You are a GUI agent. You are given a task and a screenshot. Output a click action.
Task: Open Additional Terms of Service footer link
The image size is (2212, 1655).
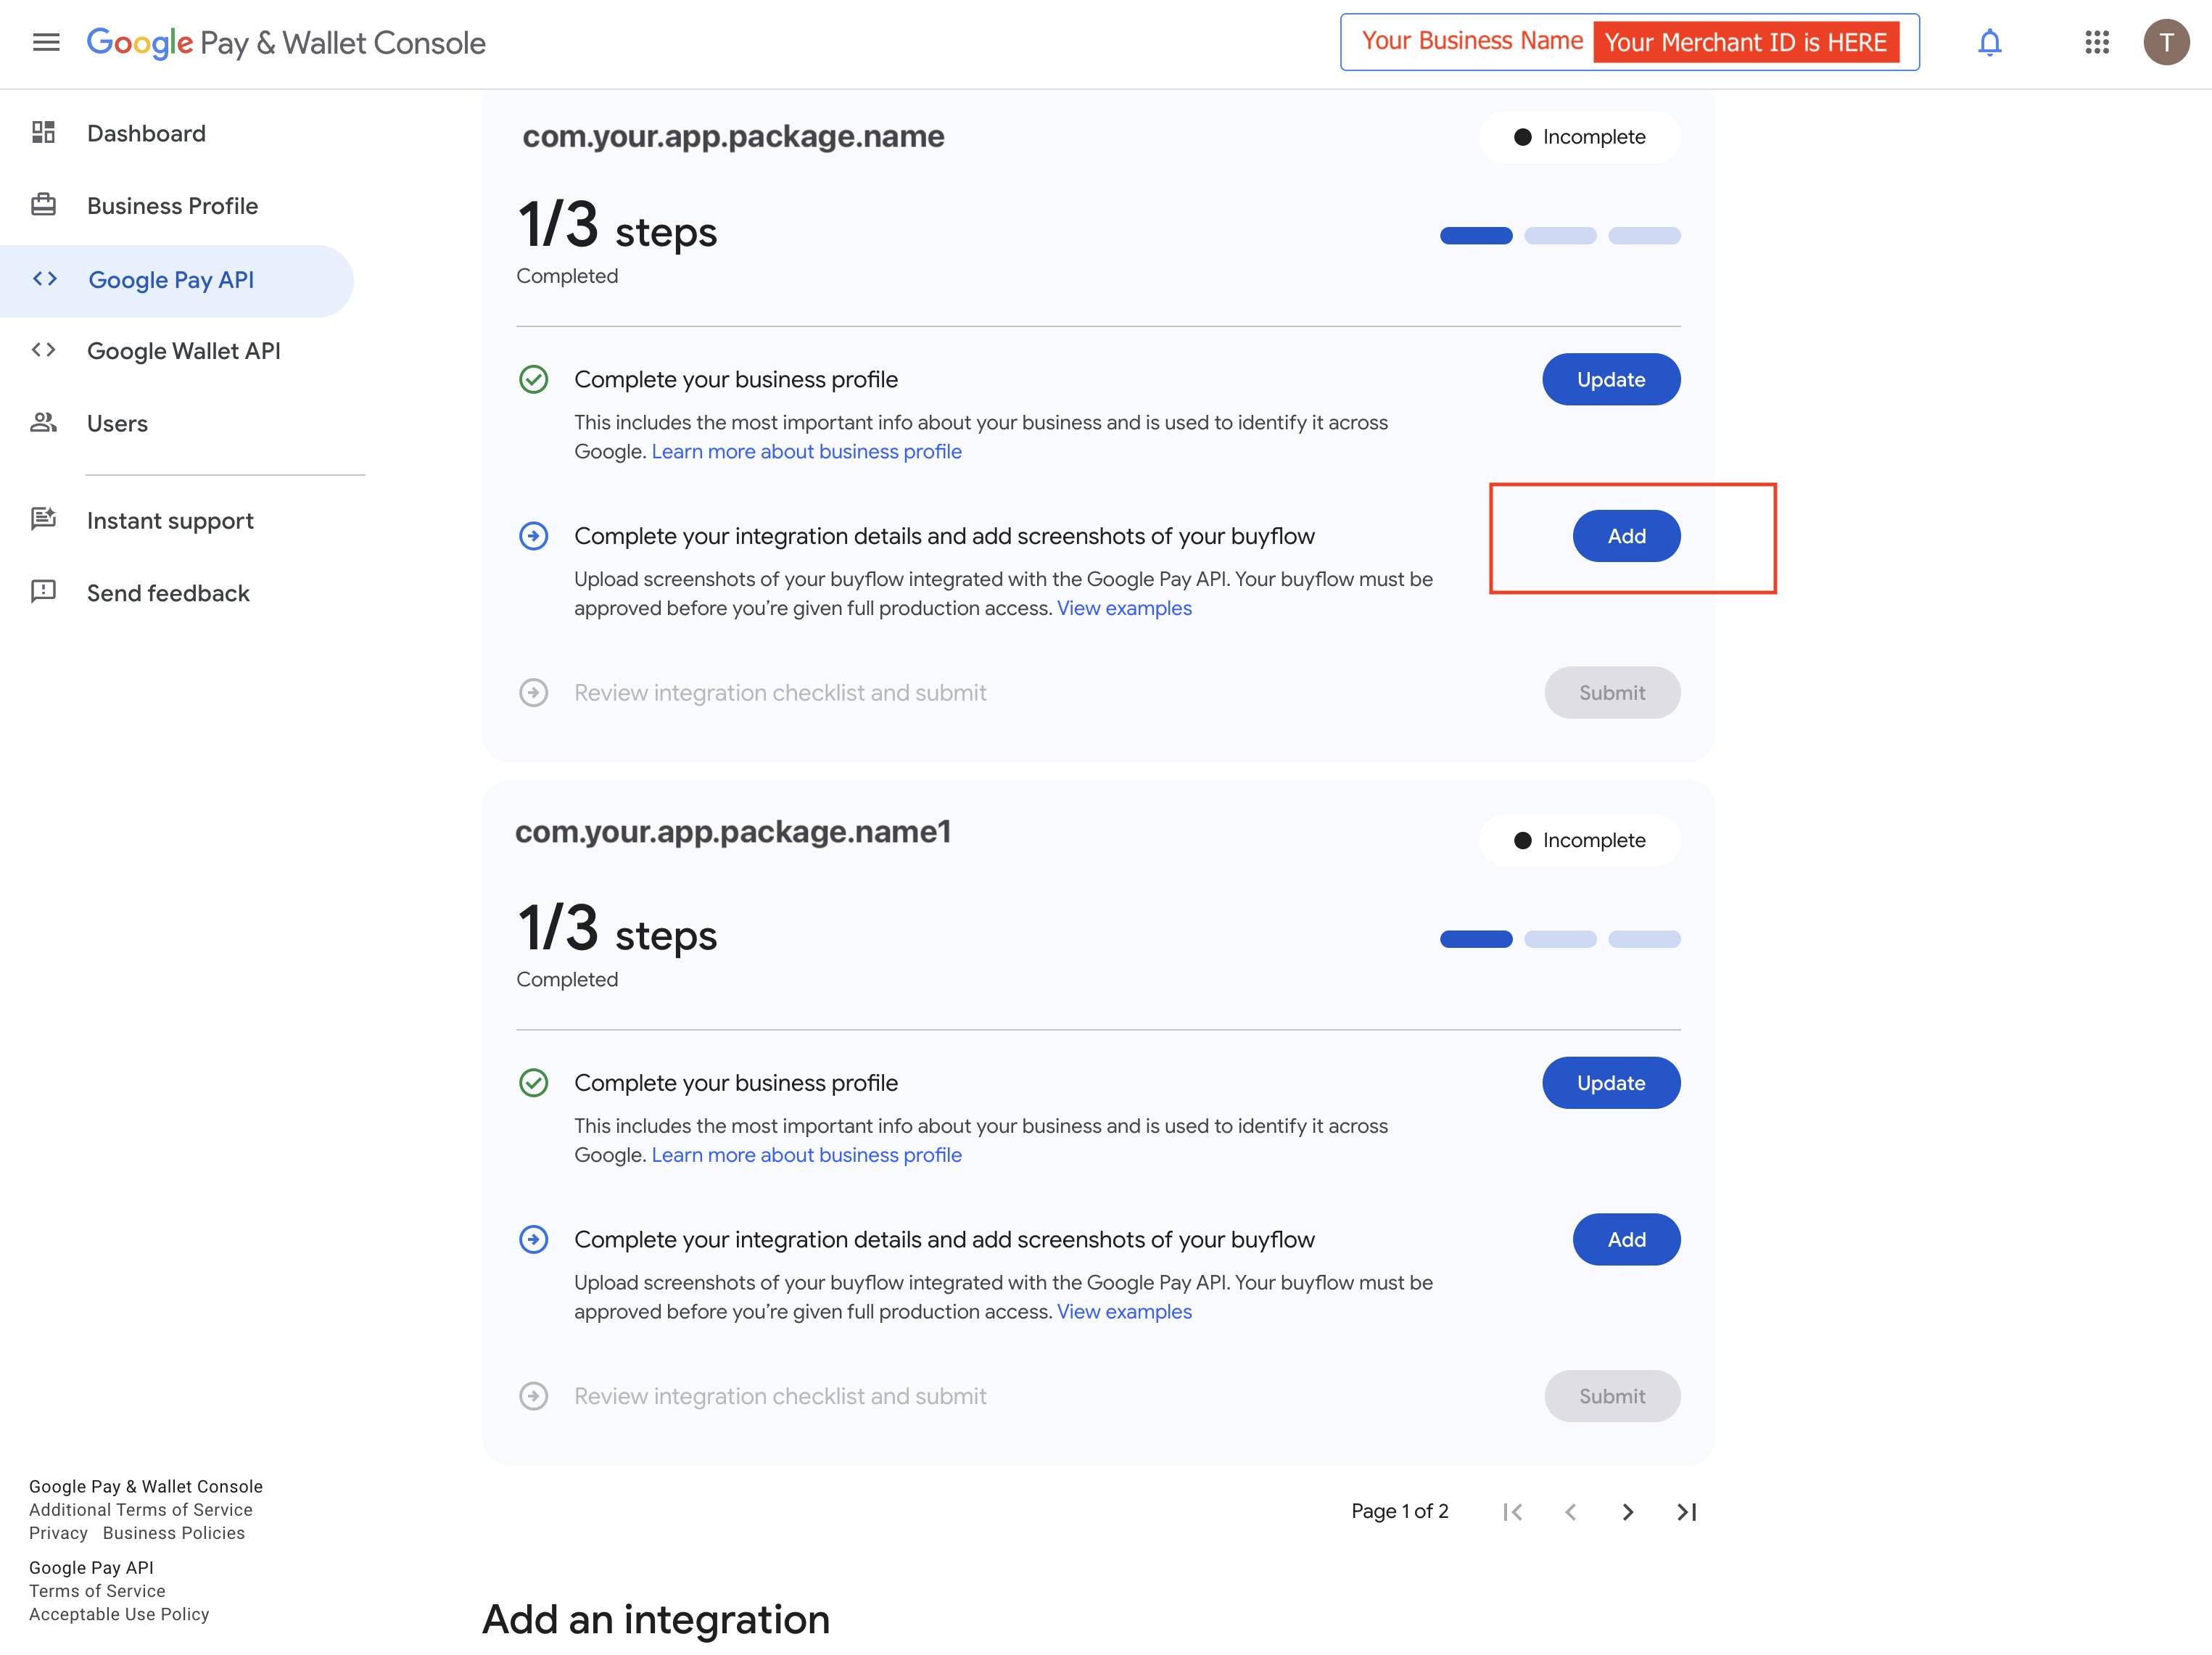[x=141, y=1510]
